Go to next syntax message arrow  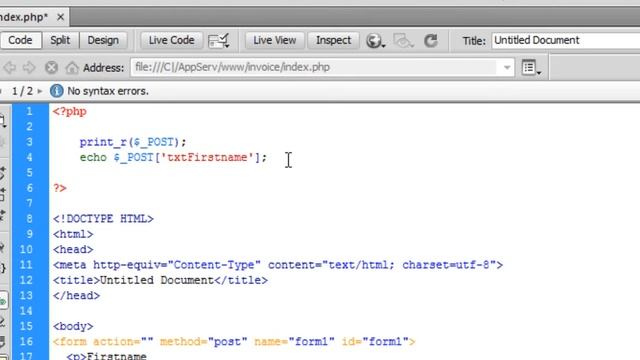coord(40,91)
